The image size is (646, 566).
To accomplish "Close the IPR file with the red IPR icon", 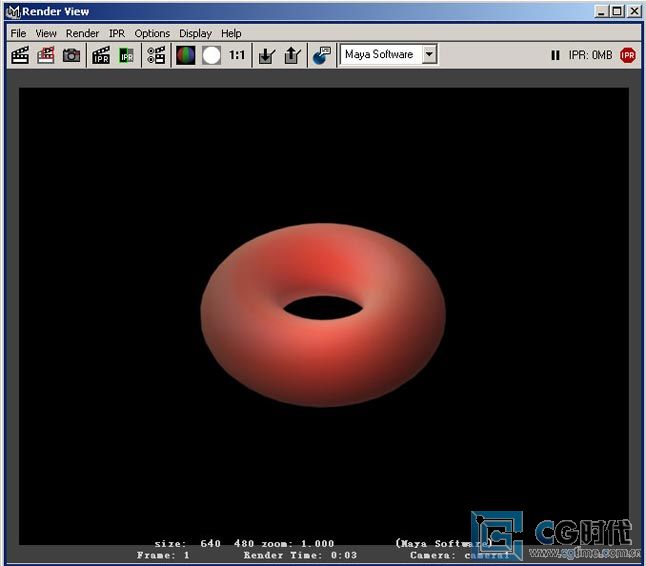I will tap(628, 55).
